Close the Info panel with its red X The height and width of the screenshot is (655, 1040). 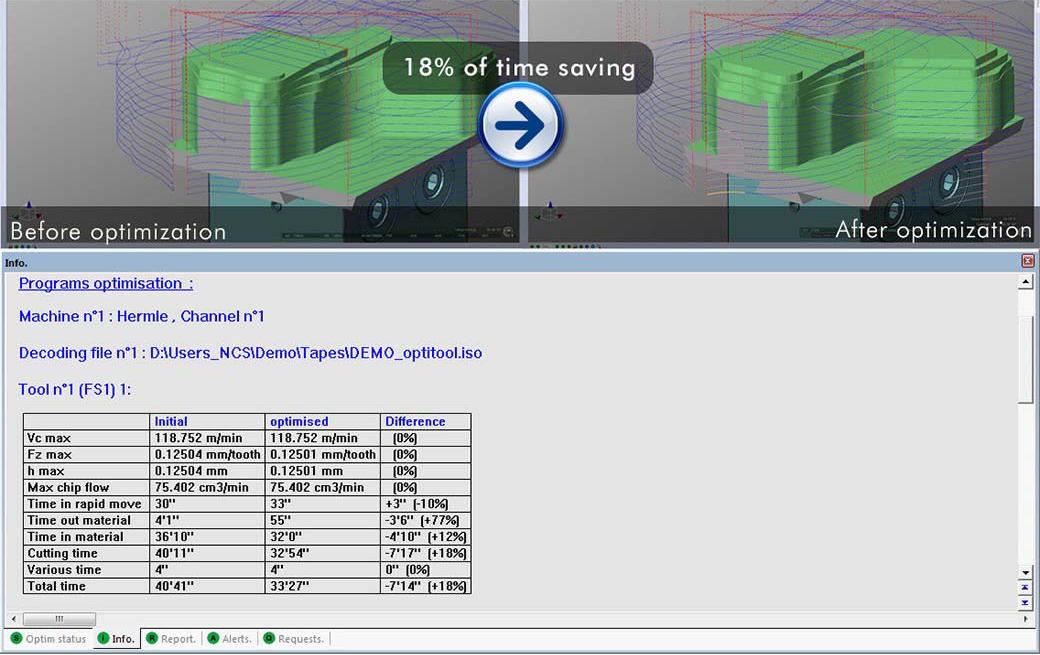pos(1029,261)
